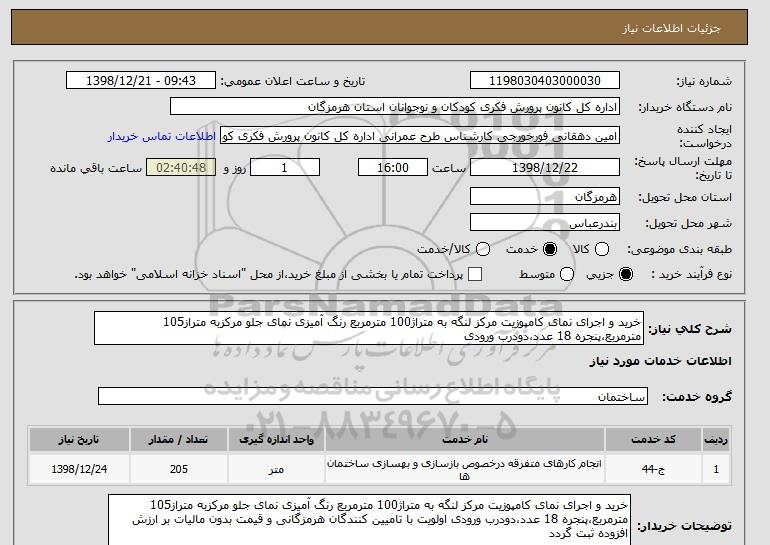Click the announcement date field 1398/12/21 - 09:43

tap(141, 81)
